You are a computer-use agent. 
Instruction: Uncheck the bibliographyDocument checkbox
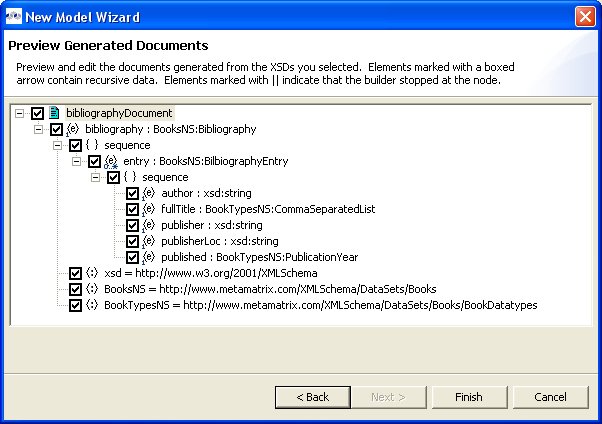pos(37,113)
